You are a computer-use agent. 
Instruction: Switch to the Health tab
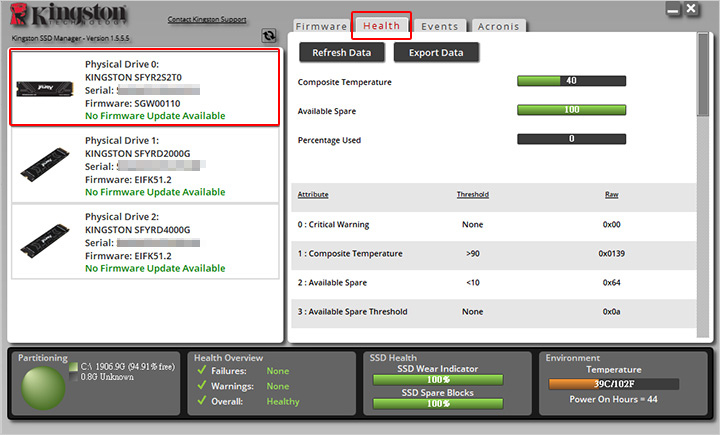381,26
